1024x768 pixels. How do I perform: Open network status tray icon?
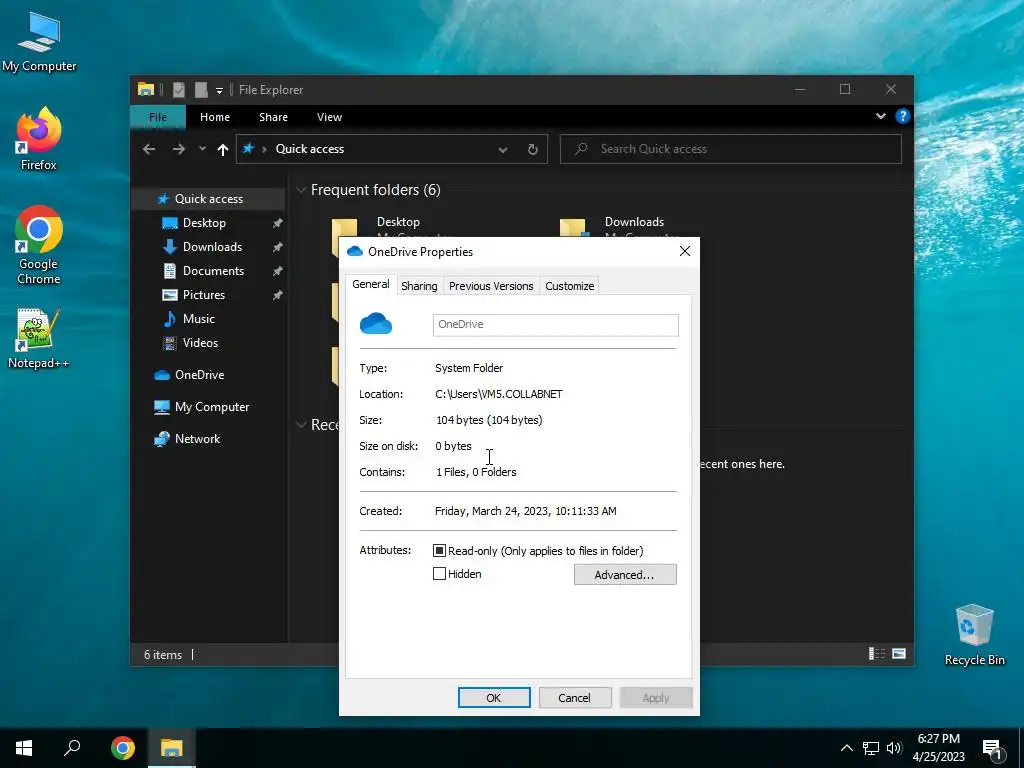[871, 748]
